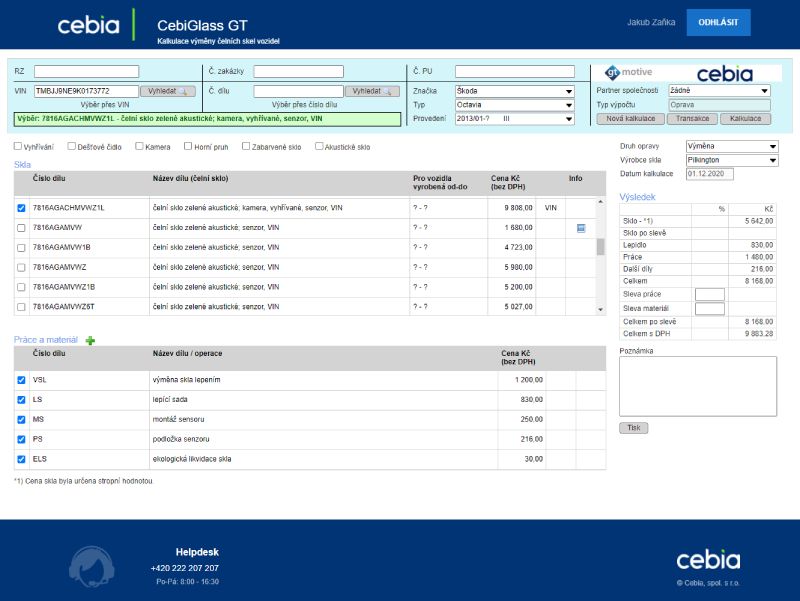Click the GT motive logo
Viewport: 800px width, 601px height.
click(x=629, y=72)
